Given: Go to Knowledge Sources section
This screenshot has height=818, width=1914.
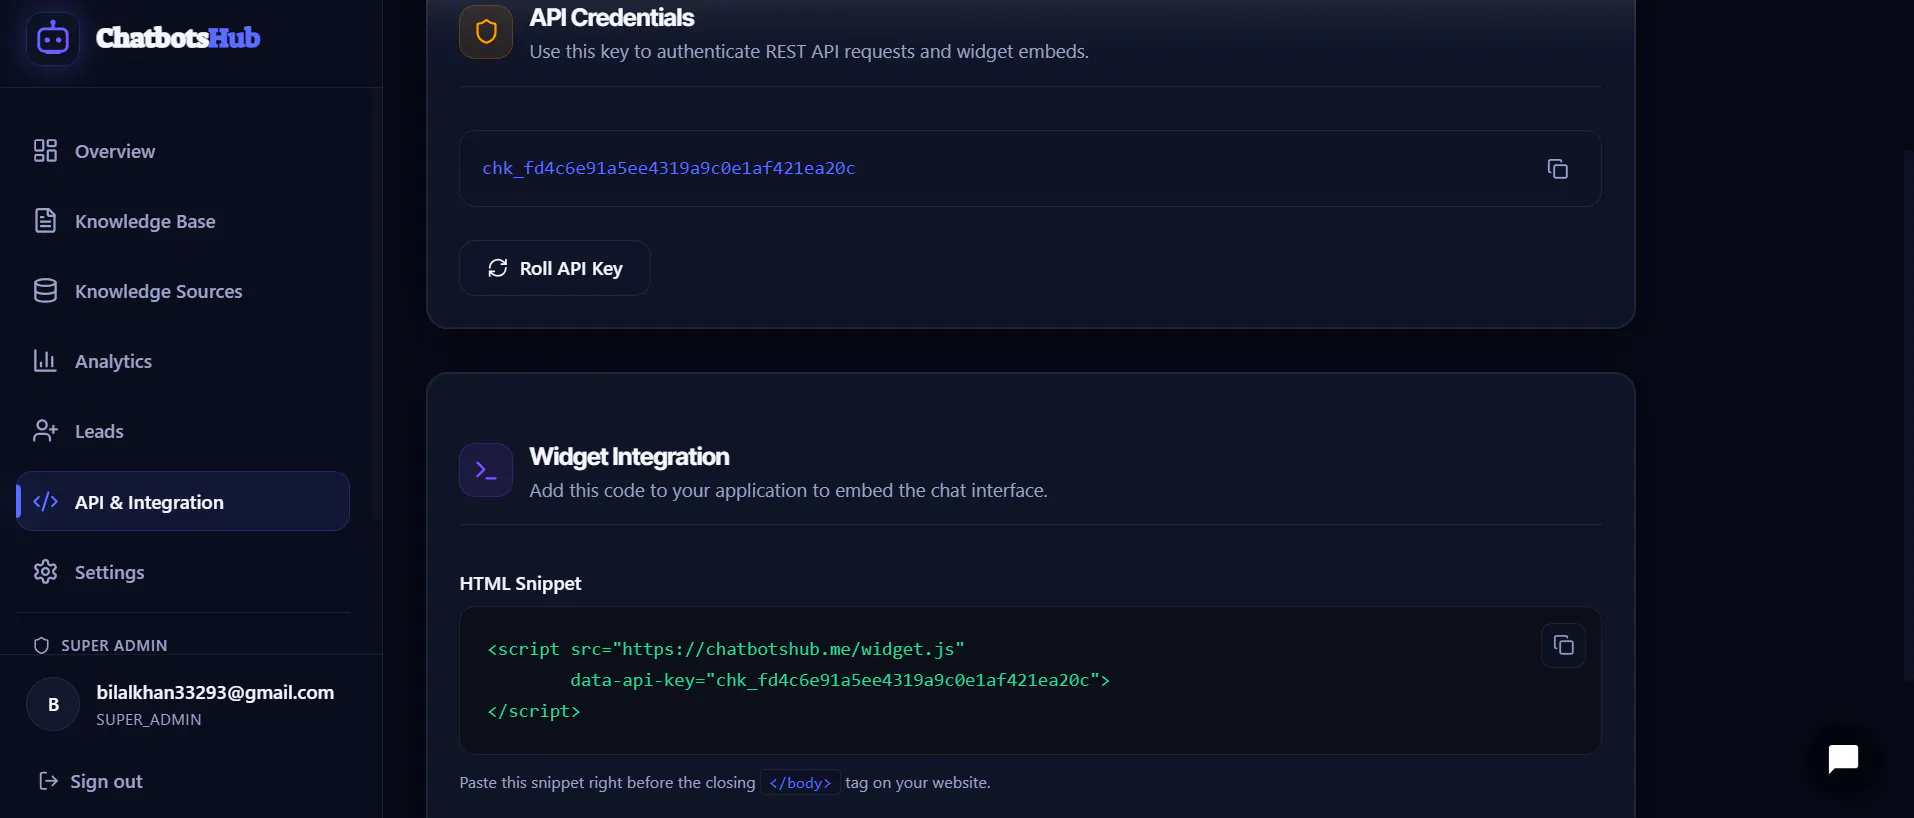Looking at the screenshot, I should [183, 291].
